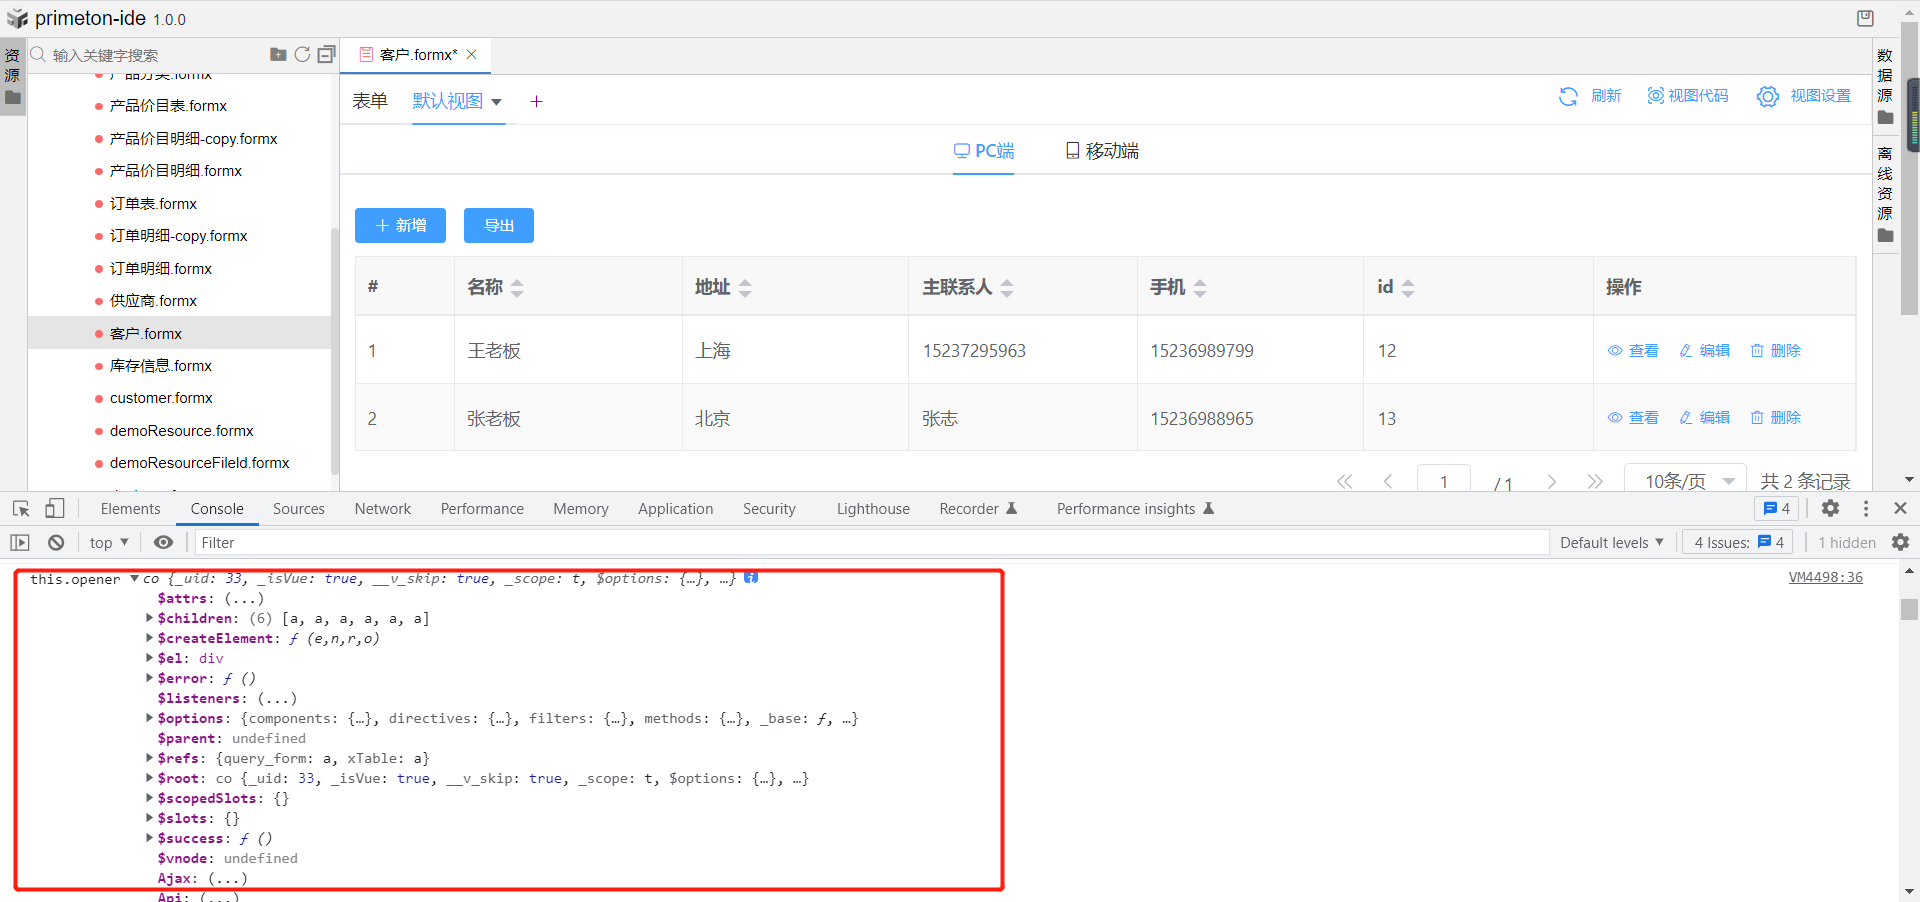
Task: Clear the console with the block icon
Action: [56, 542]
